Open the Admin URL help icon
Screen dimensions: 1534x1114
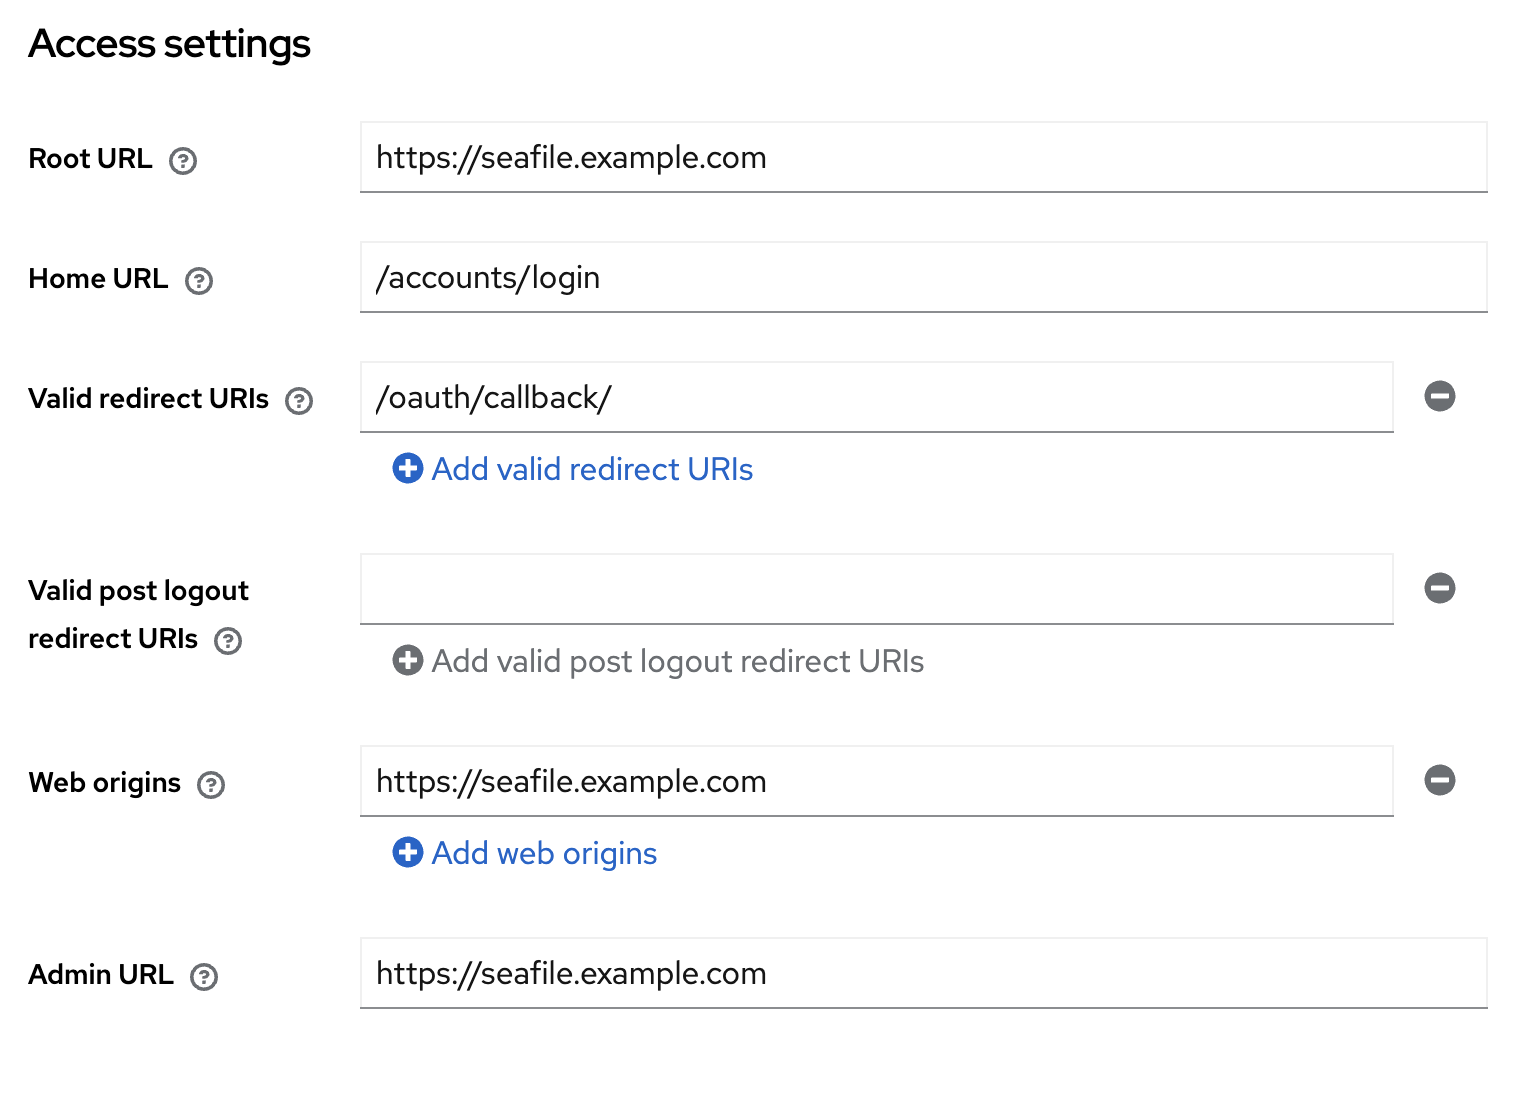(204, 977)
